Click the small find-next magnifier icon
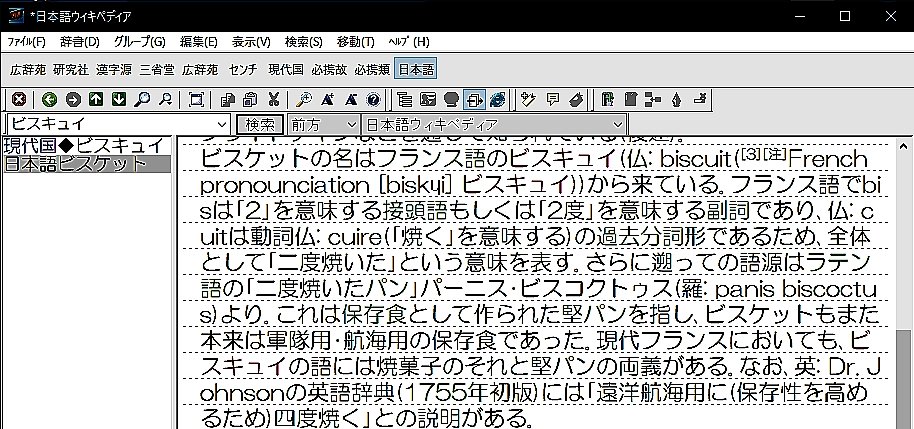 point(166,100)
